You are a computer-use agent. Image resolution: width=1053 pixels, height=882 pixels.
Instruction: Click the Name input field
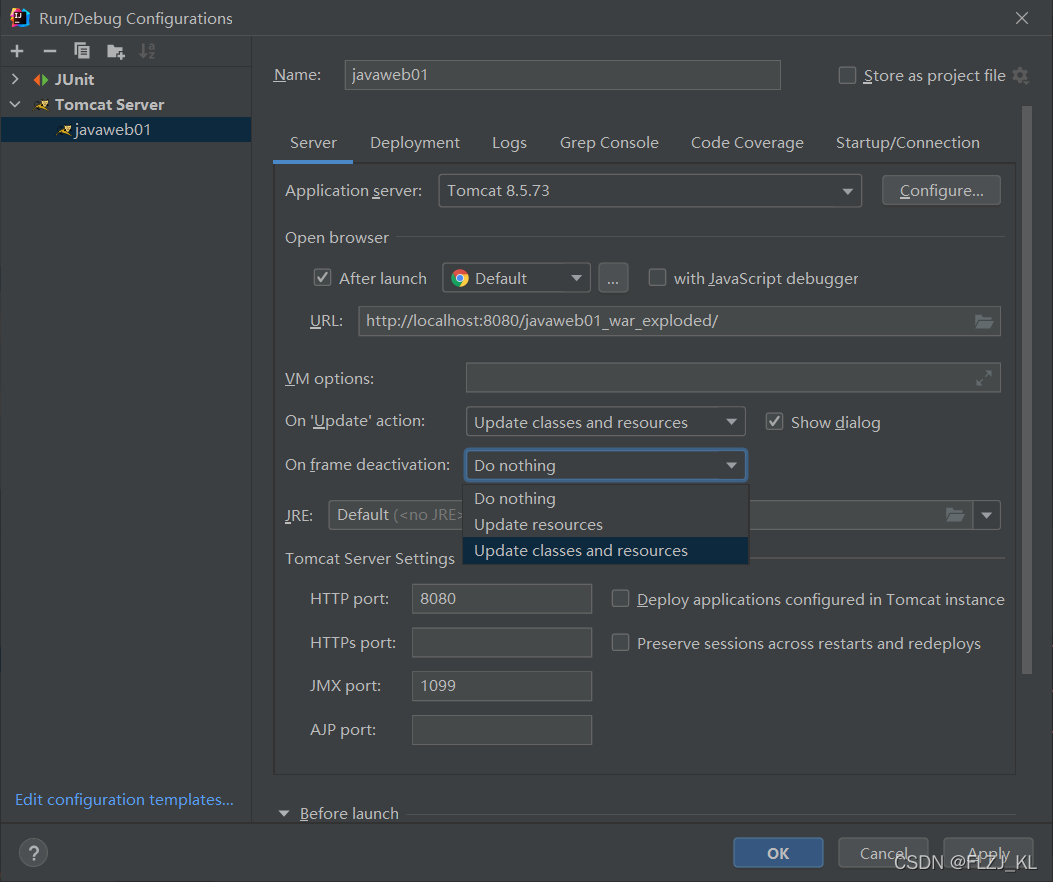[563, 75]
